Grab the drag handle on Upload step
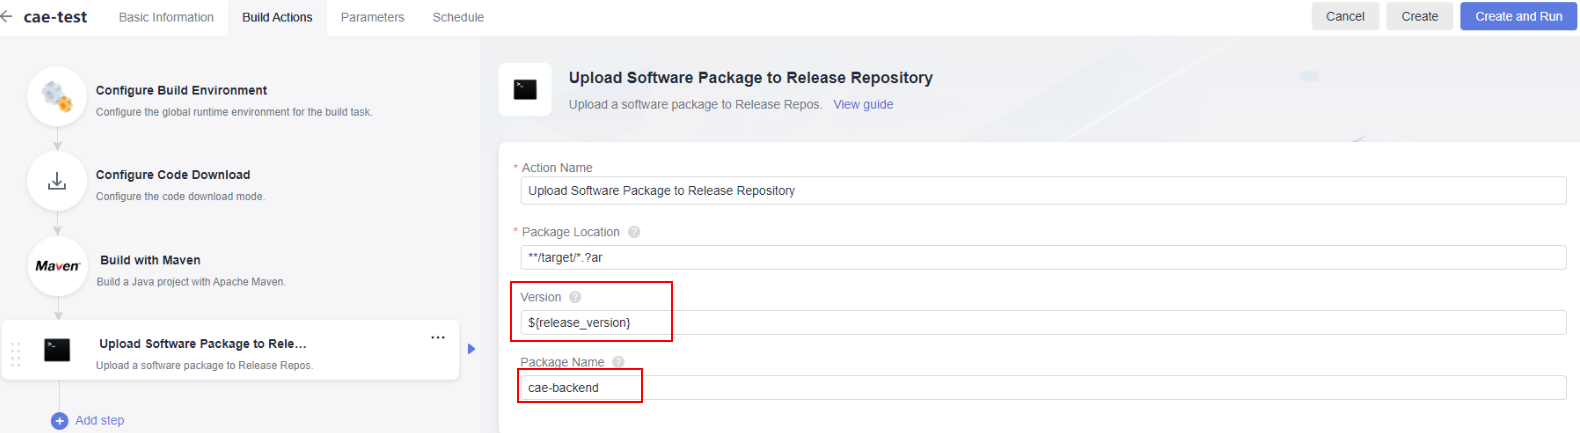The width and height of the screenshot is (1580, 433). [x=15, y=354]
